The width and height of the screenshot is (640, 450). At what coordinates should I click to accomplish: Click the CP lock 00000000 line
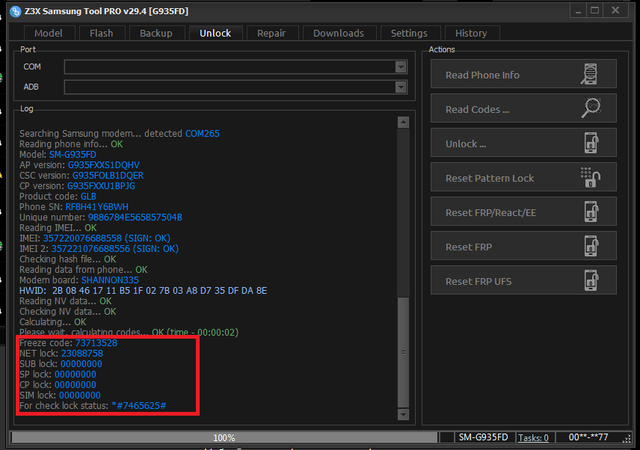click(x=58, y=385)
